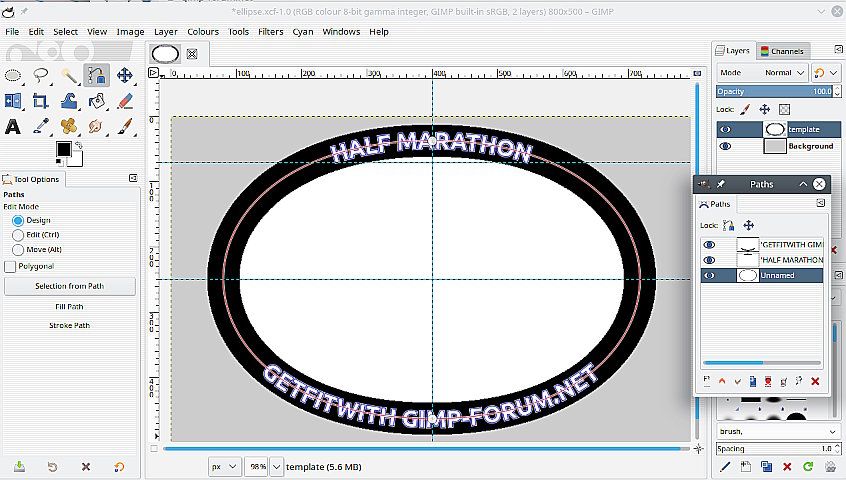Viewport: 846px width, 480px height.
Task: Open the brush tag filter dropdown
Action: click(778, 431)
